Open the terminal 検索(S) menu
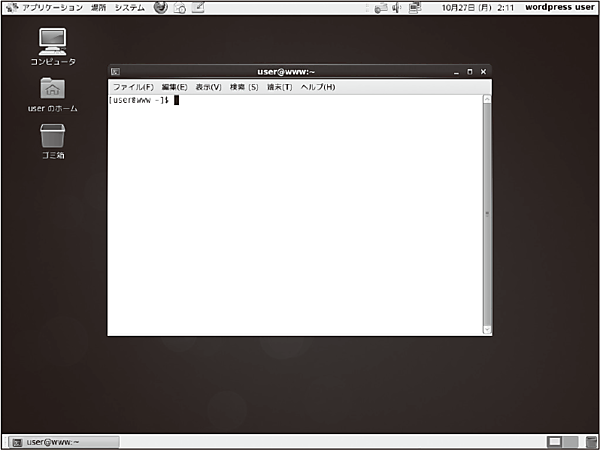600x450 pixels. 244,87
